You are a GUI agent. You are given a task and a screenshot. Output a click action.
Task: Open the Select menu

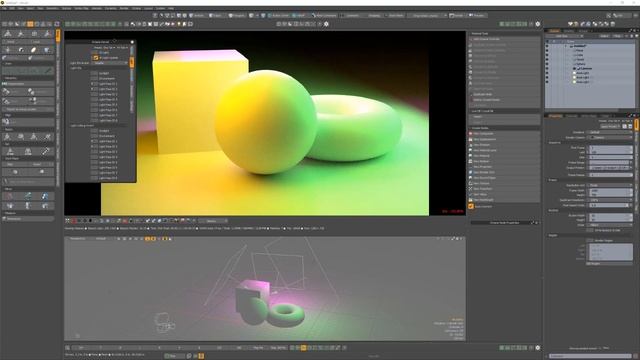point(31,8)
